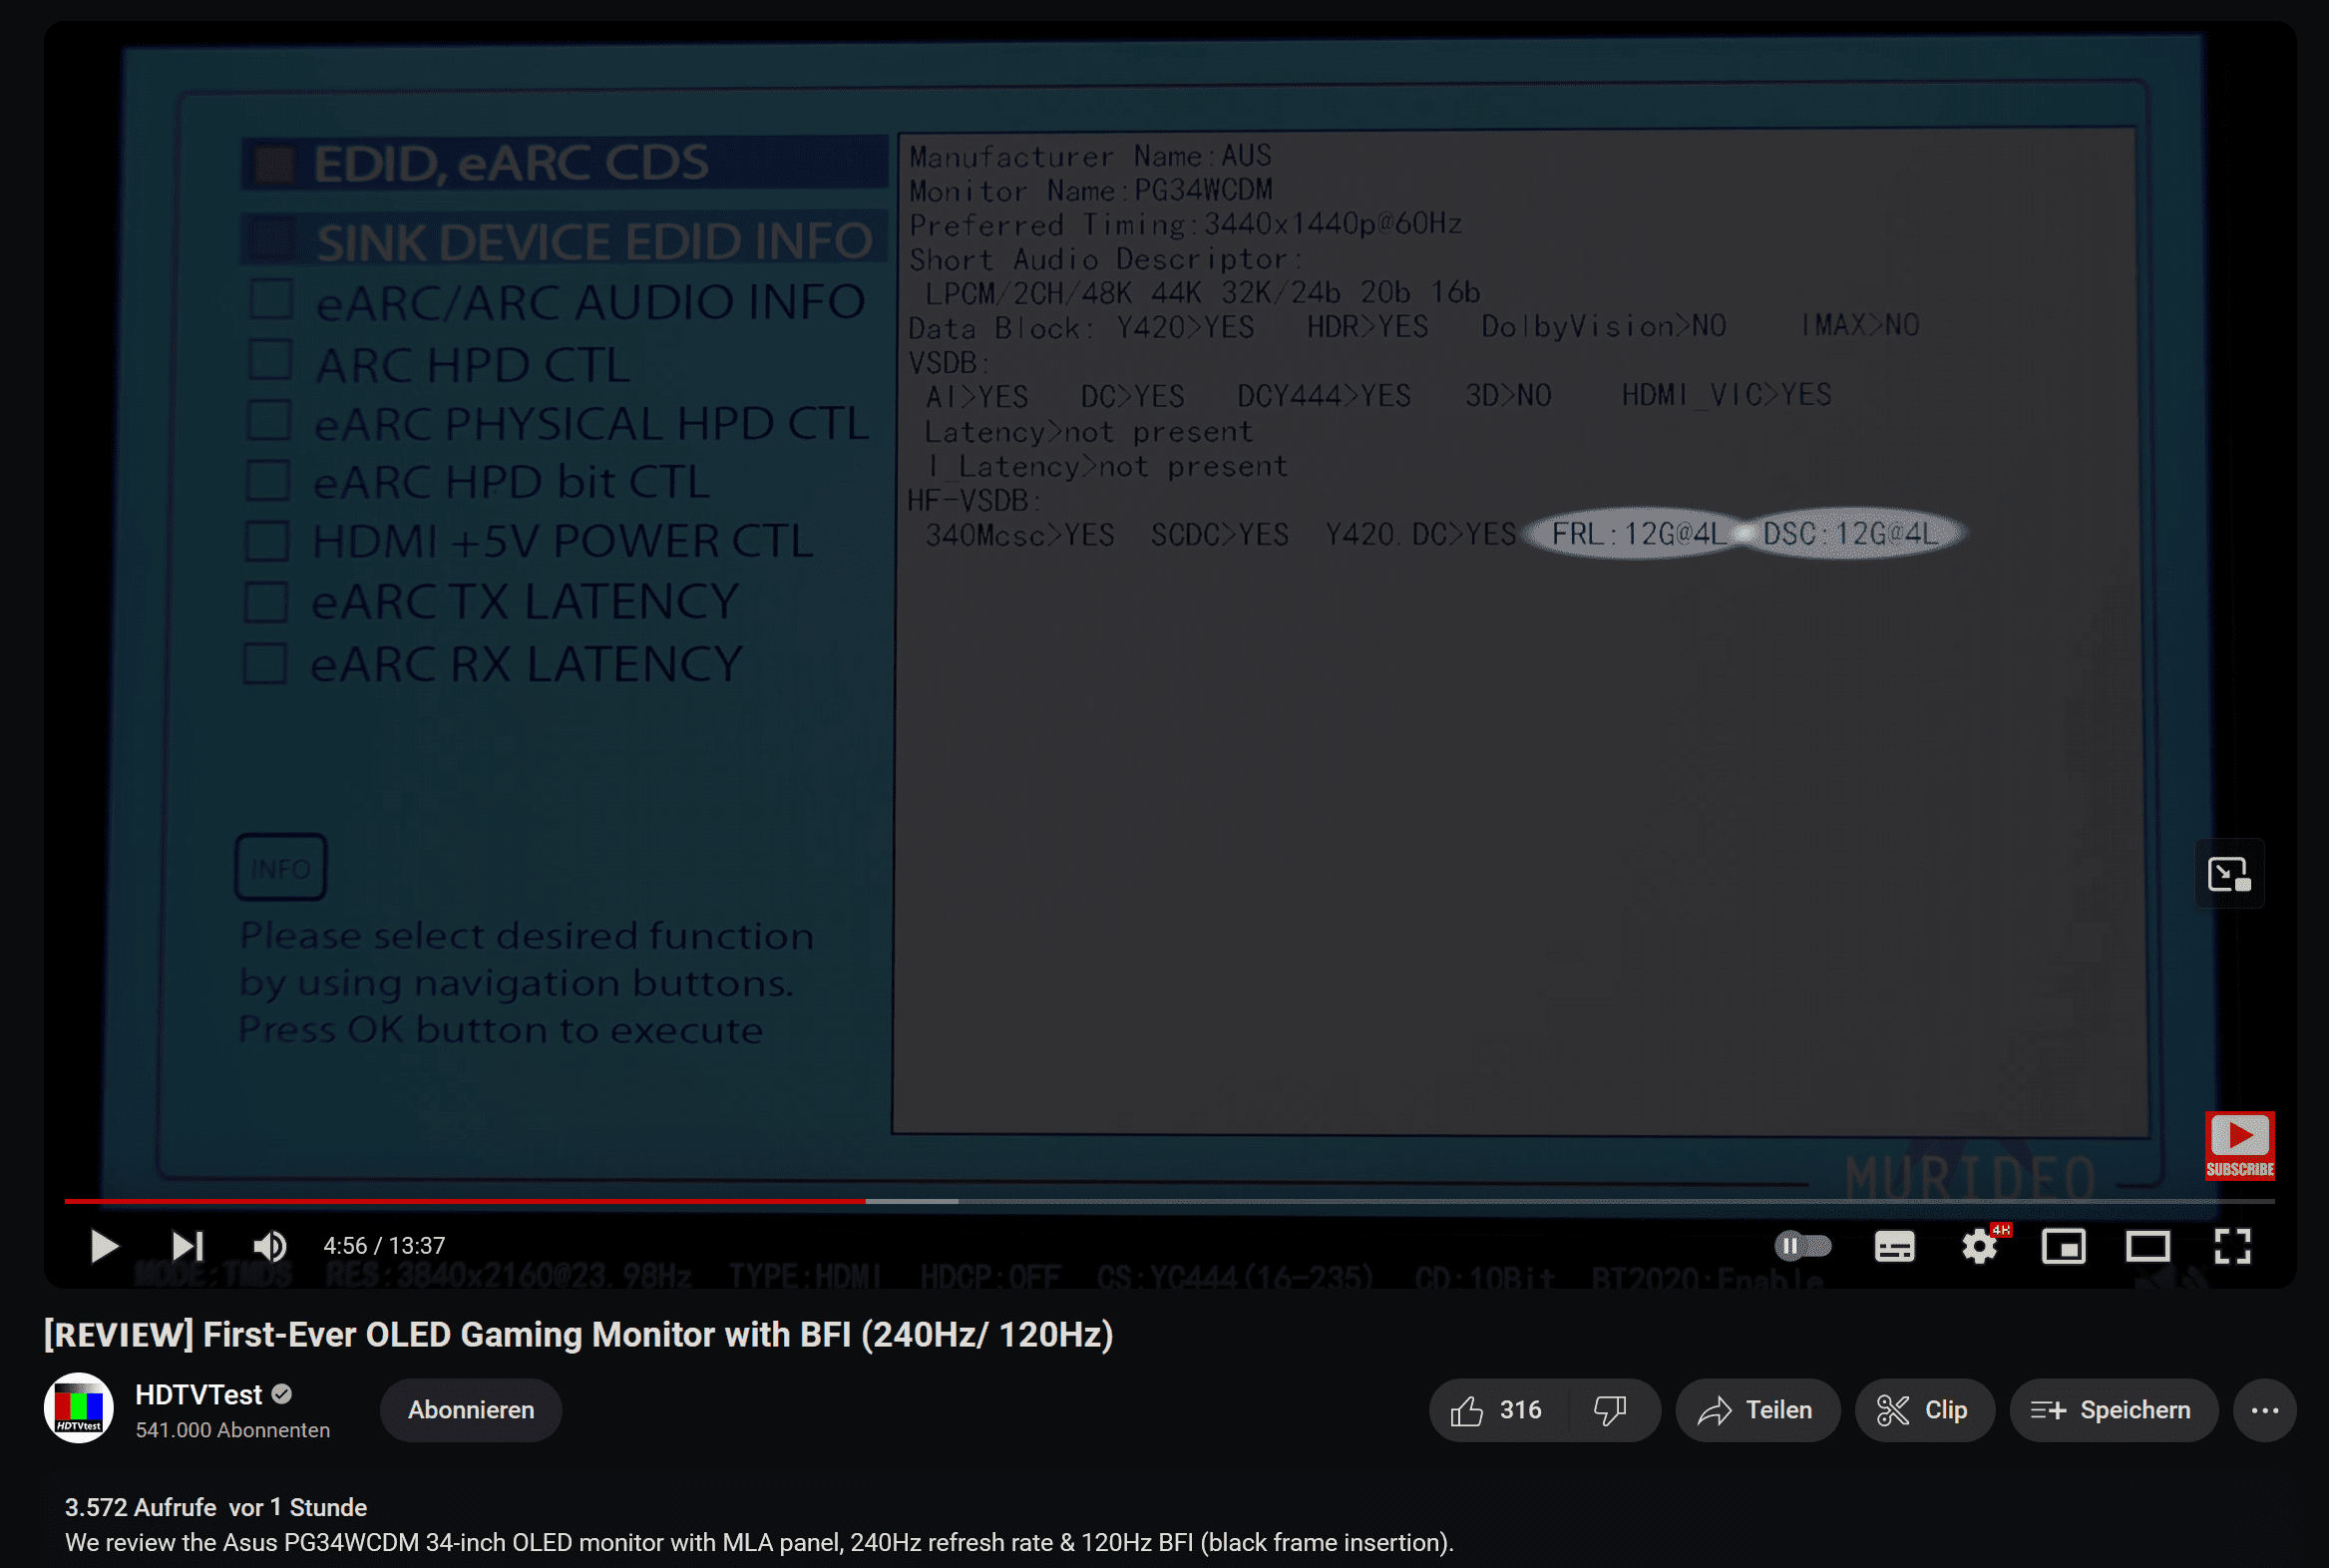The image size is (2329, 1568).
Task: Click the '3.572 Aufrufe' view count
Action: [x=140, y=1507]
